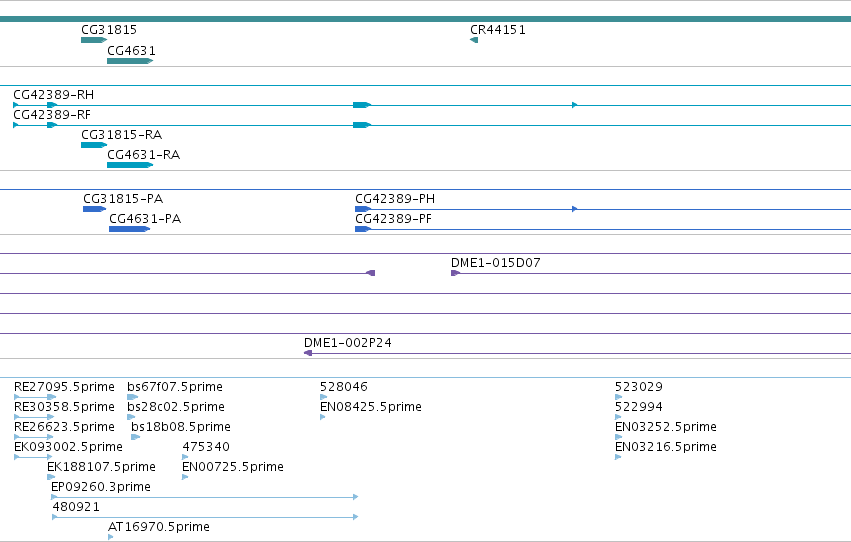Select the EN08425.5prime EST label
This screenshot has width=851, height=542.
(371, 407)
